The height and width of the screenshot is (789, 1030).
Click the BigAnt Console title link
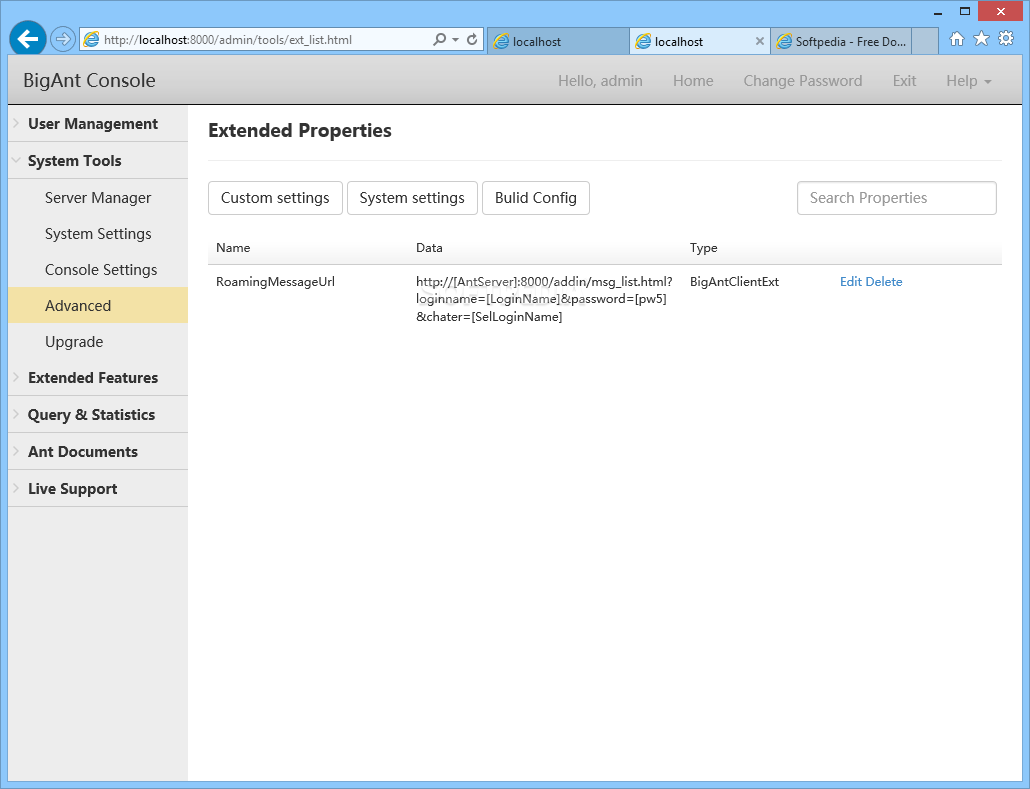pos(89,80)
